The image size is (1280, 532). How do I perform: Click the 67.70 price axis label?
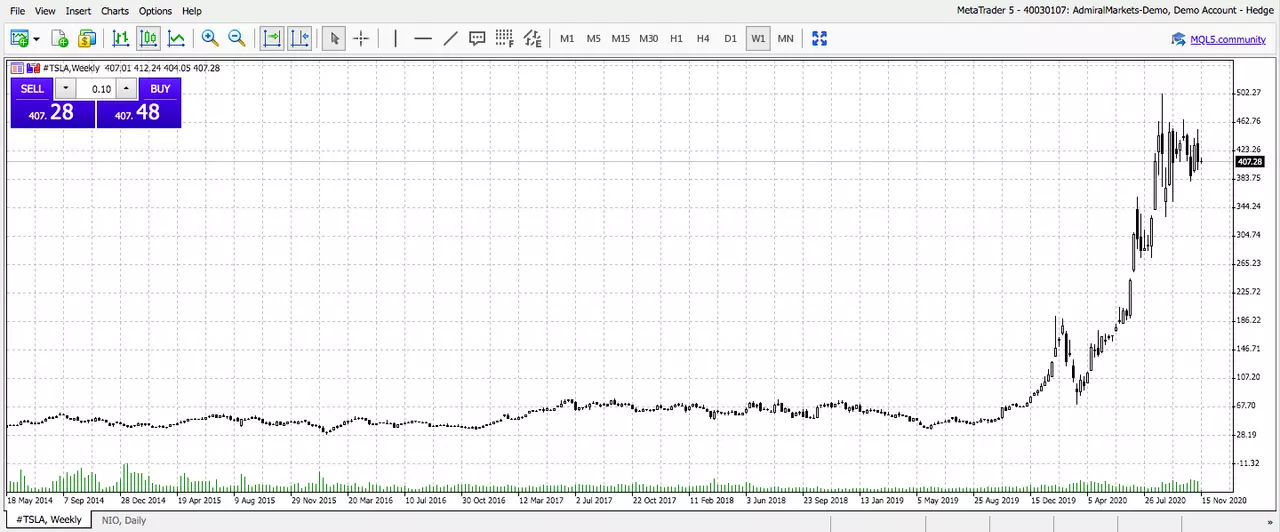point(1247,406)
